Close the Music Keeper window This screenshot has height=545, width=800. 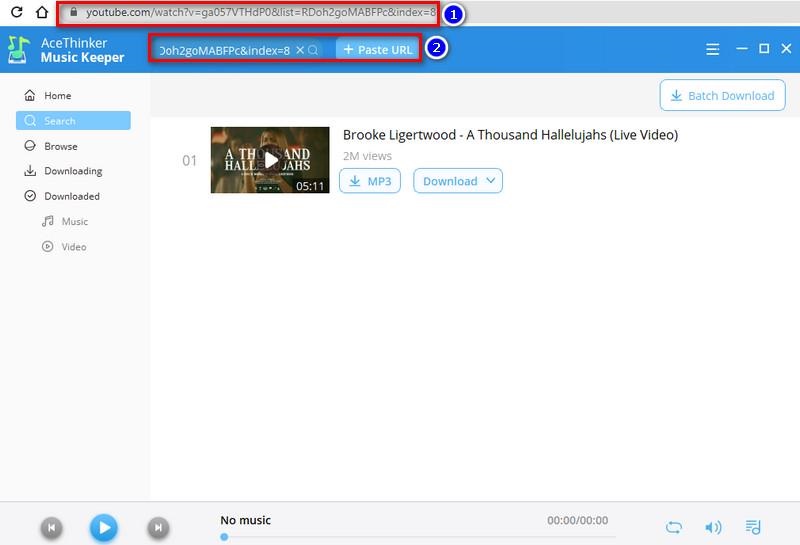coord(786,48)
